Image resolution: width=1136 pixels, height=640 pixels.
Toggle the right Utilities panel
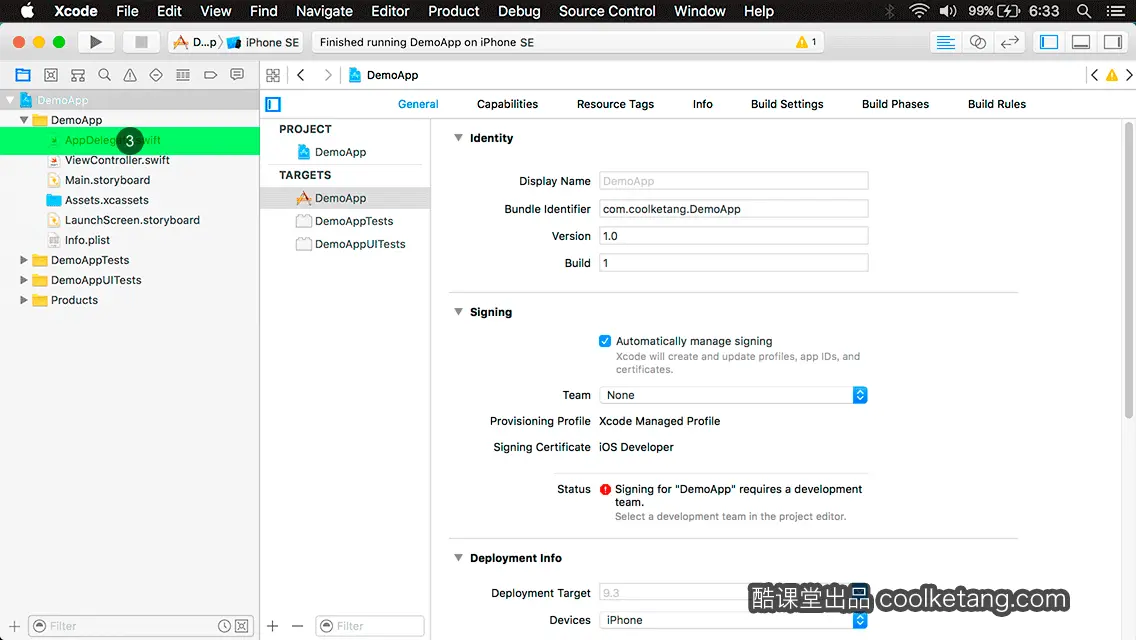[1113, 42]
